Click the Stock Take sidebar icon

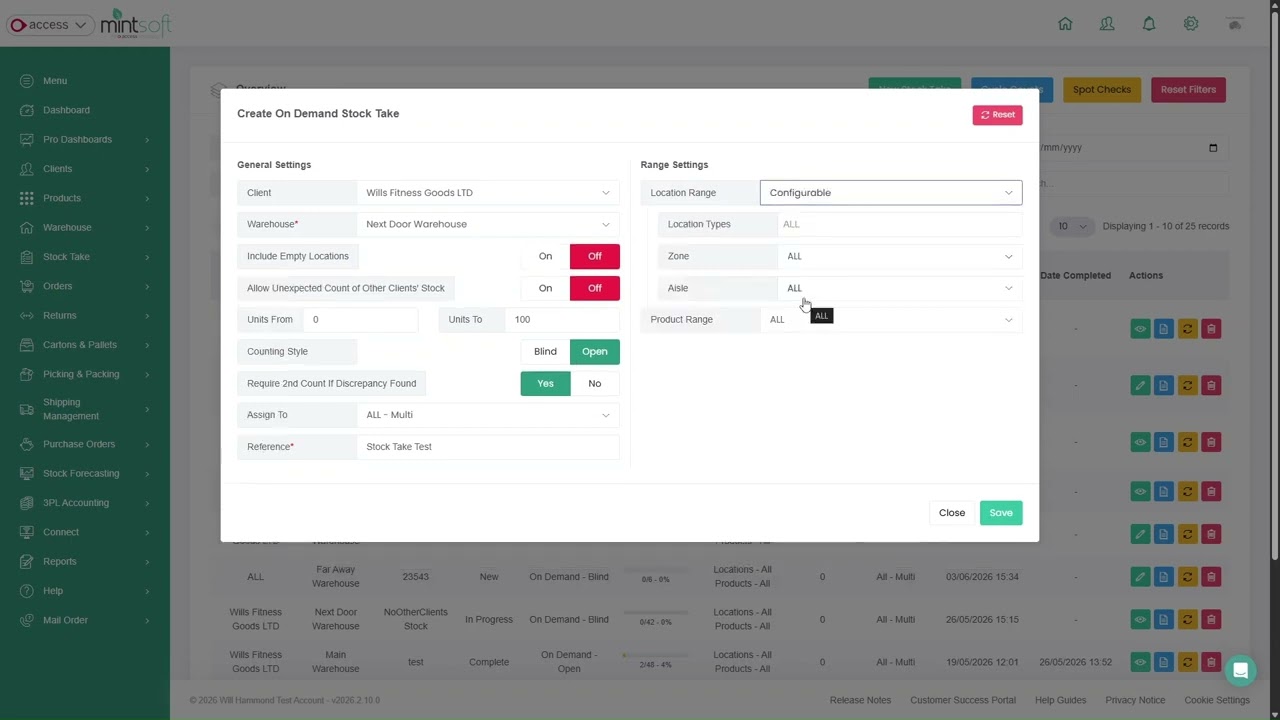click(x=26, y=257)
